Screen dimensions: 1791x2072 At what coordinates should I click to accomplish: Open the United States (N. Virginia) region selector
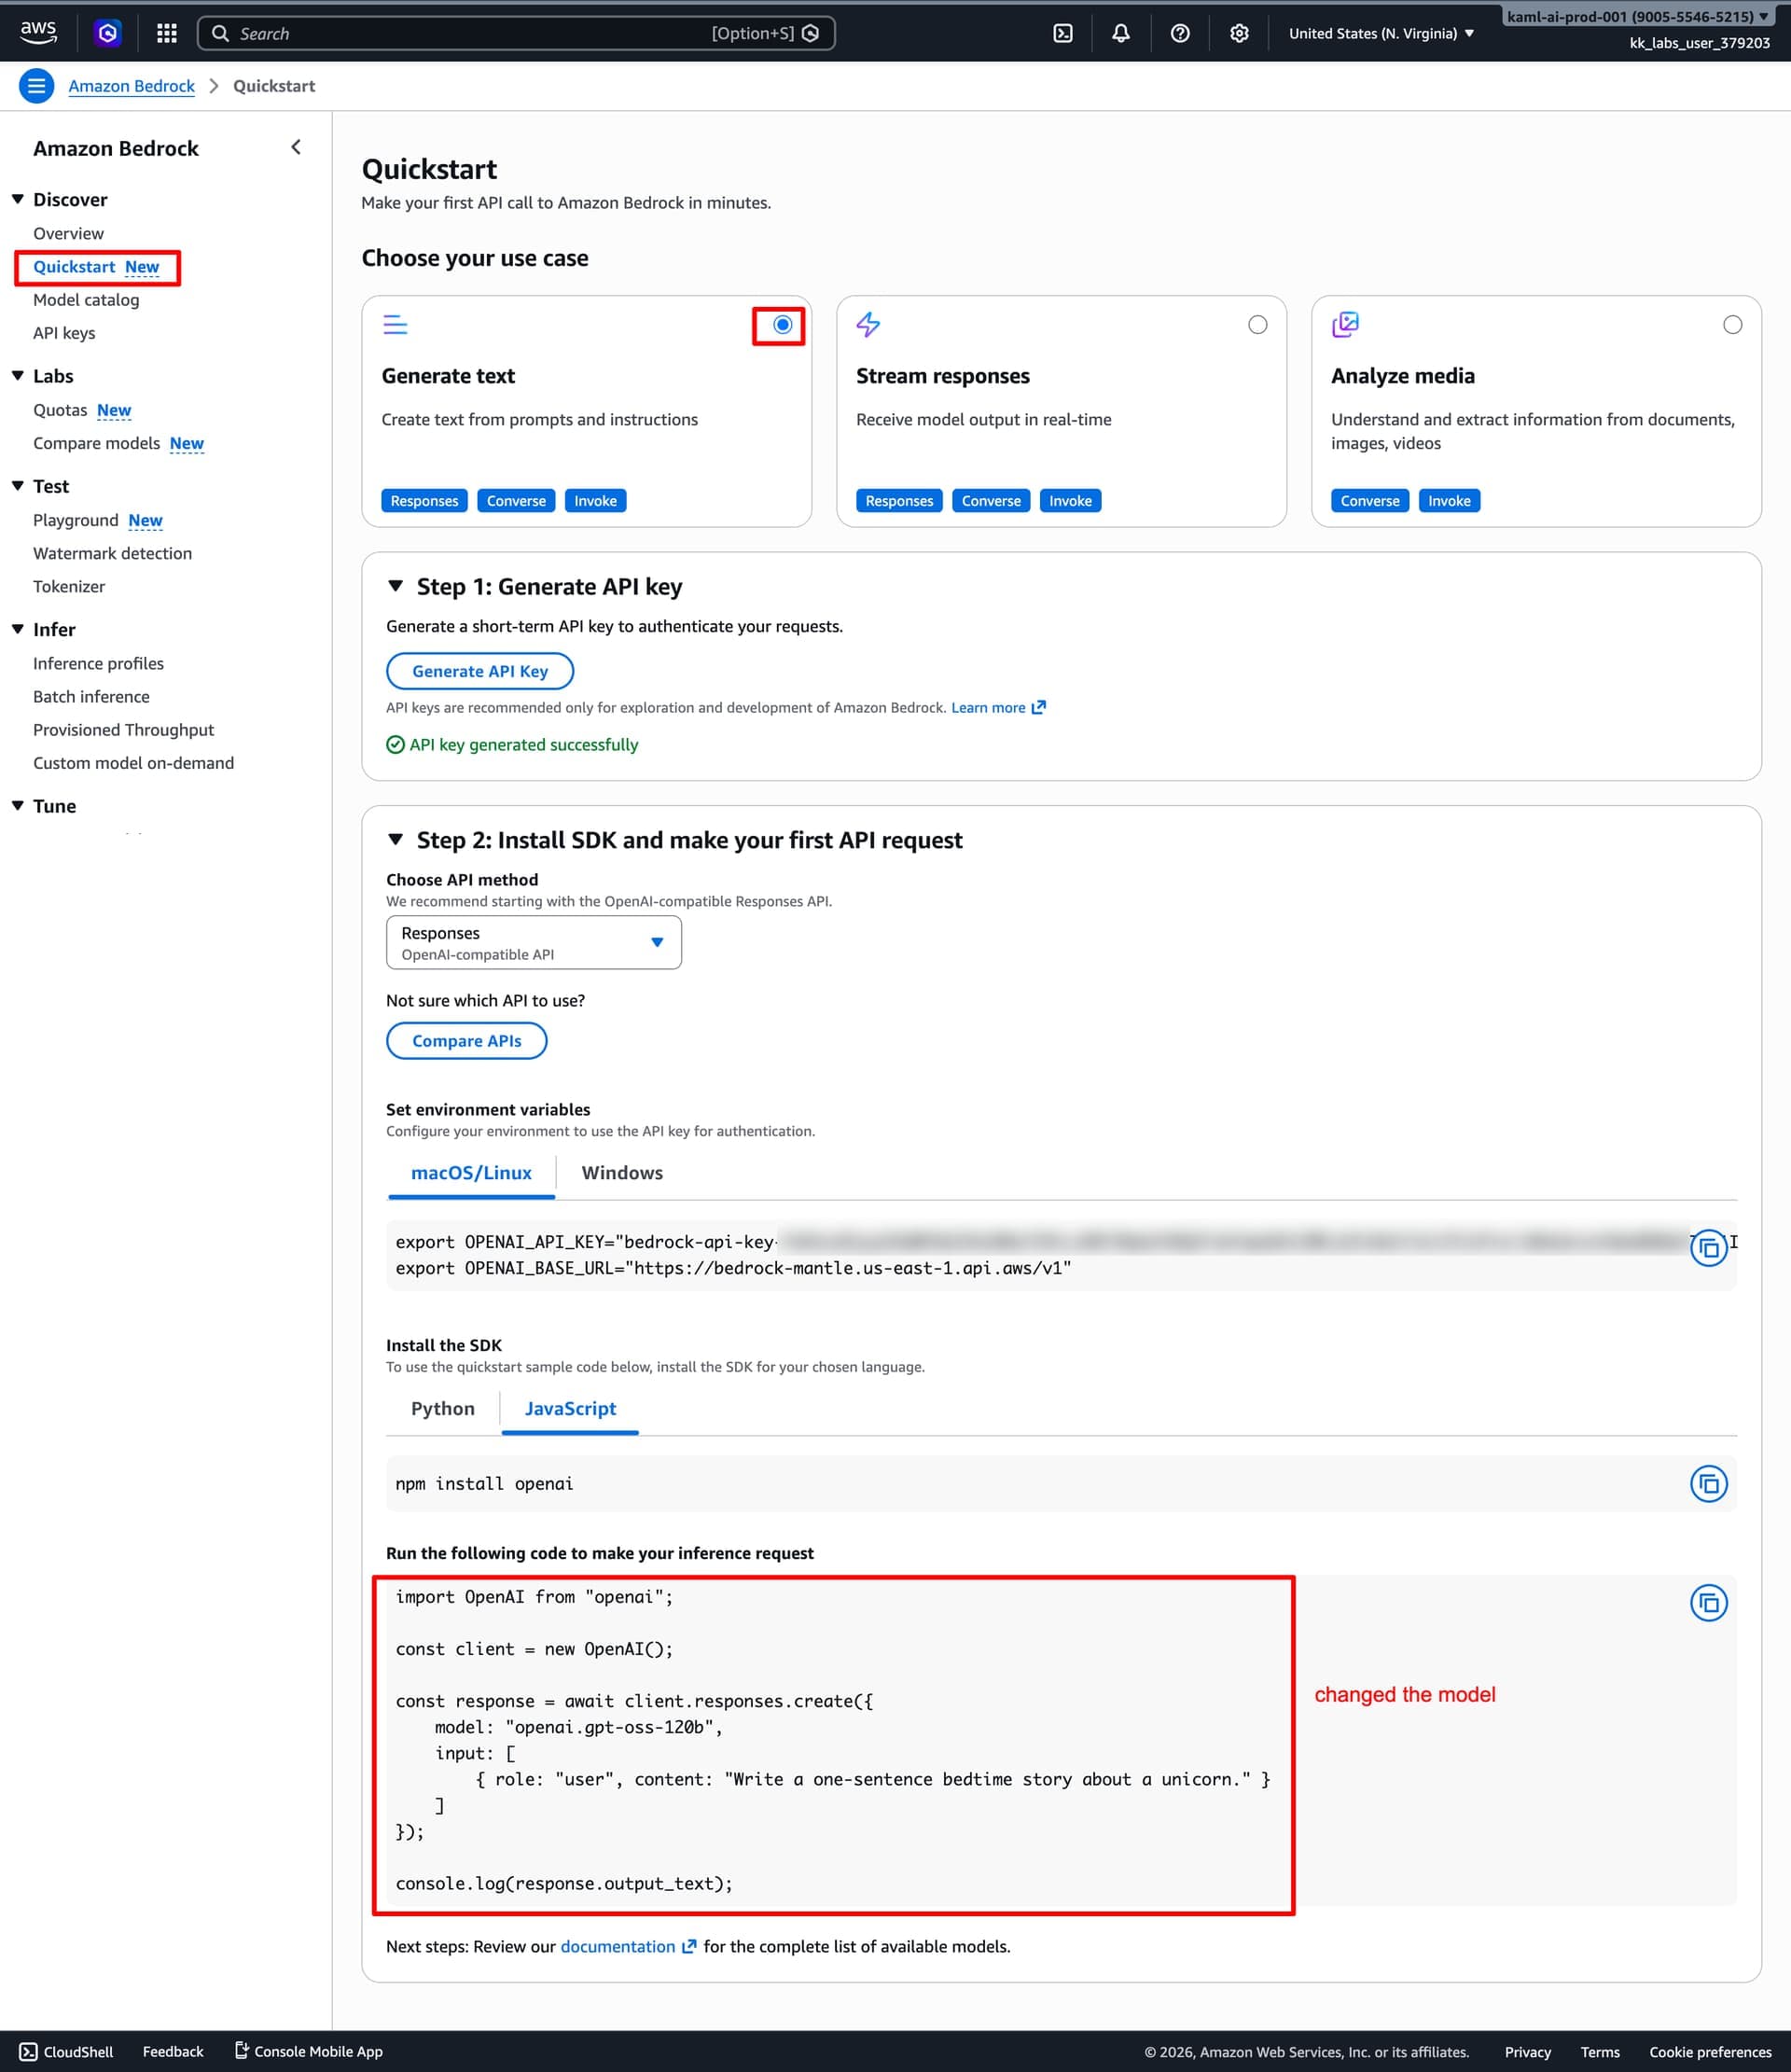click(x=1381, y=33)
